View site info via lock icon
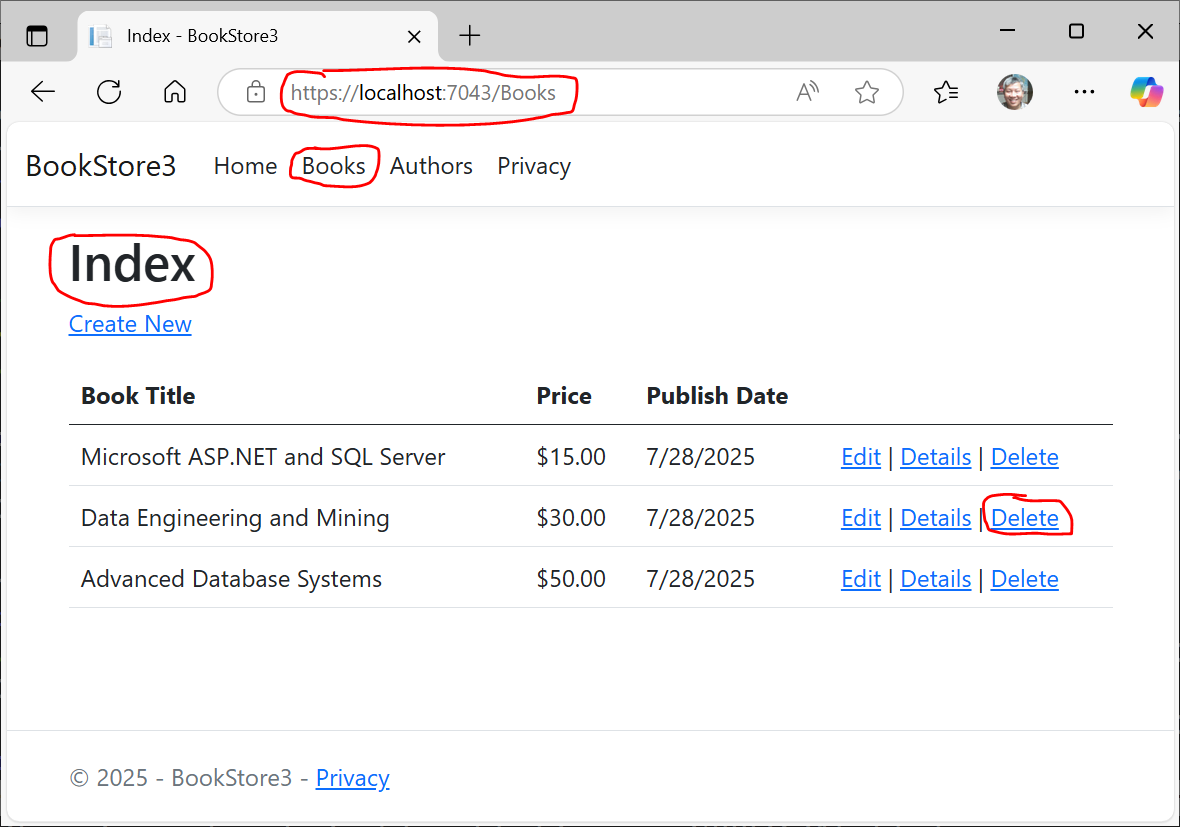1180x827 pixels. 256,92
